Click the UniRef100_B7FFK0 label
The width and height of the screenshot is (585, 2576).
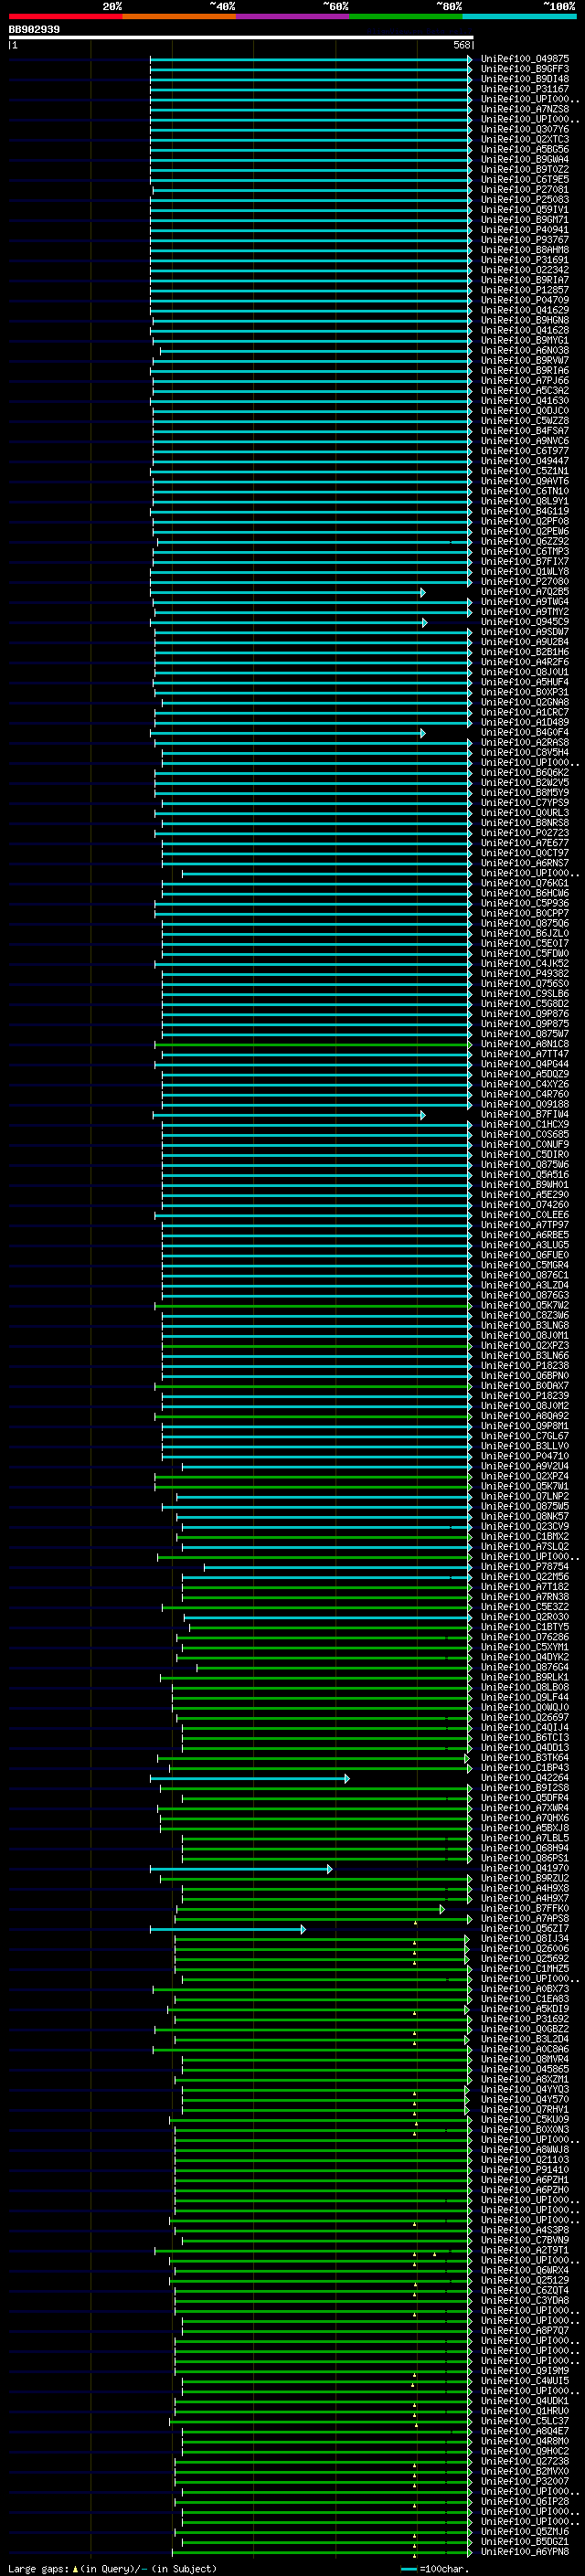(524, 1908)
